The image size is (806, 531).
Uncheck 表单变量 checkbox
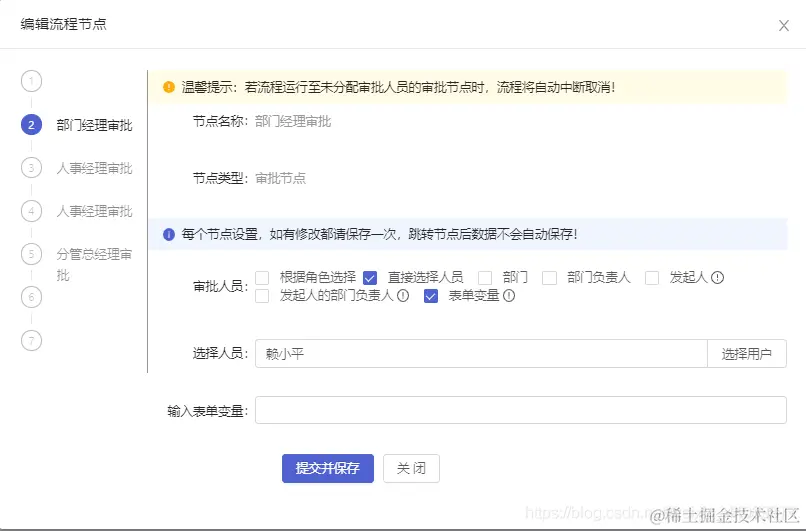(431, 296)
